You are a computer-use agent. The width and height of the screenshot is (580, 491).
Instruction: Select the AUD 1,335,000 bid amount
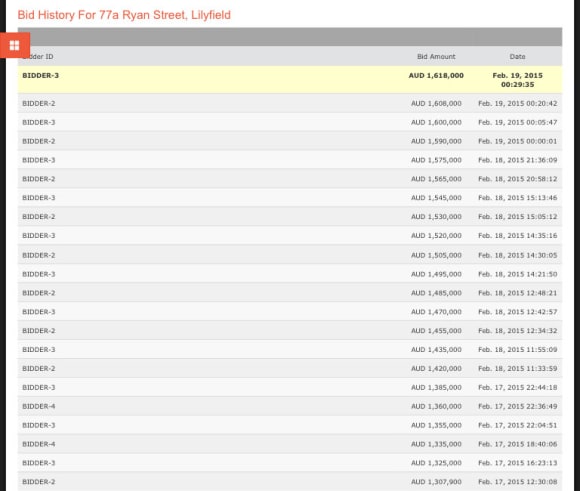click(x=436, y=444)
